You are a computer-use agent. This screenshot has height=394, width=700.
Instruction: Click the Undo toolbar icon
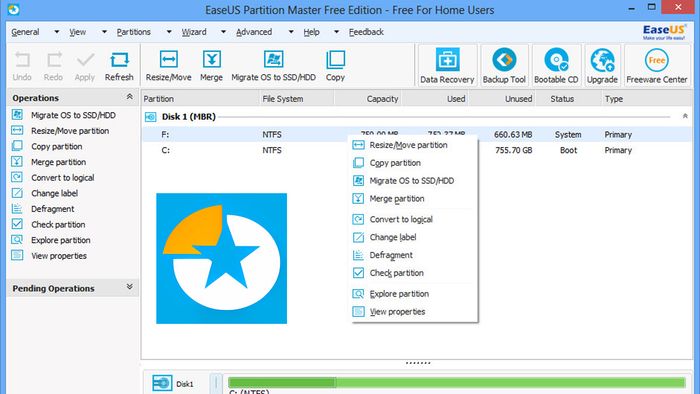point(22,60)
